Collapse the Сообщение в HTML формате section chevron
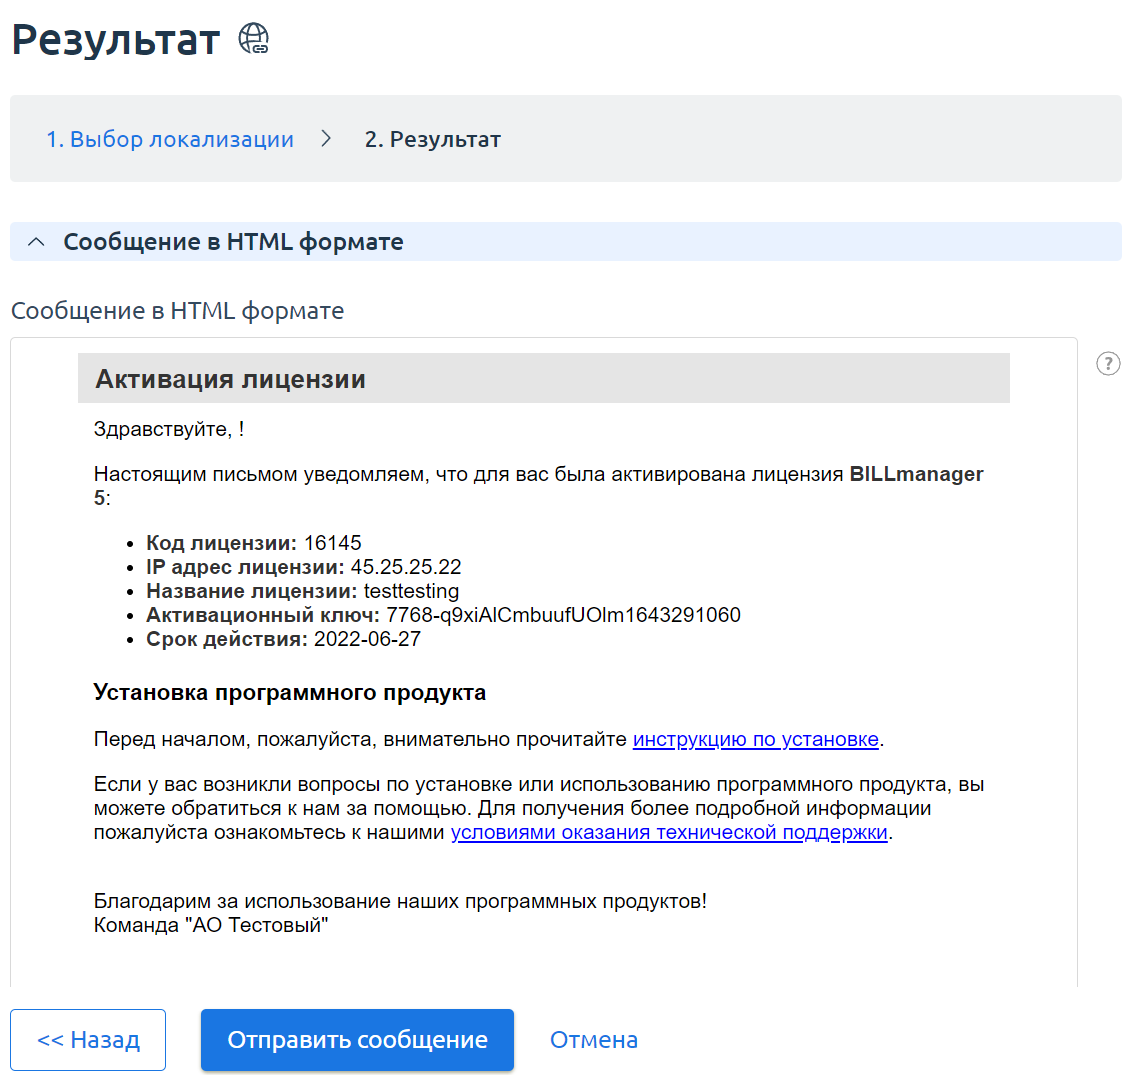This screenshot has width=1135, height=1075. (x=37, y=242)
